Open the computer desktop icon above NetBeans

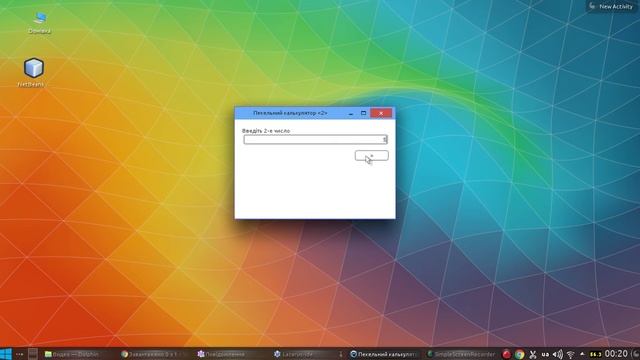point(39,22)
